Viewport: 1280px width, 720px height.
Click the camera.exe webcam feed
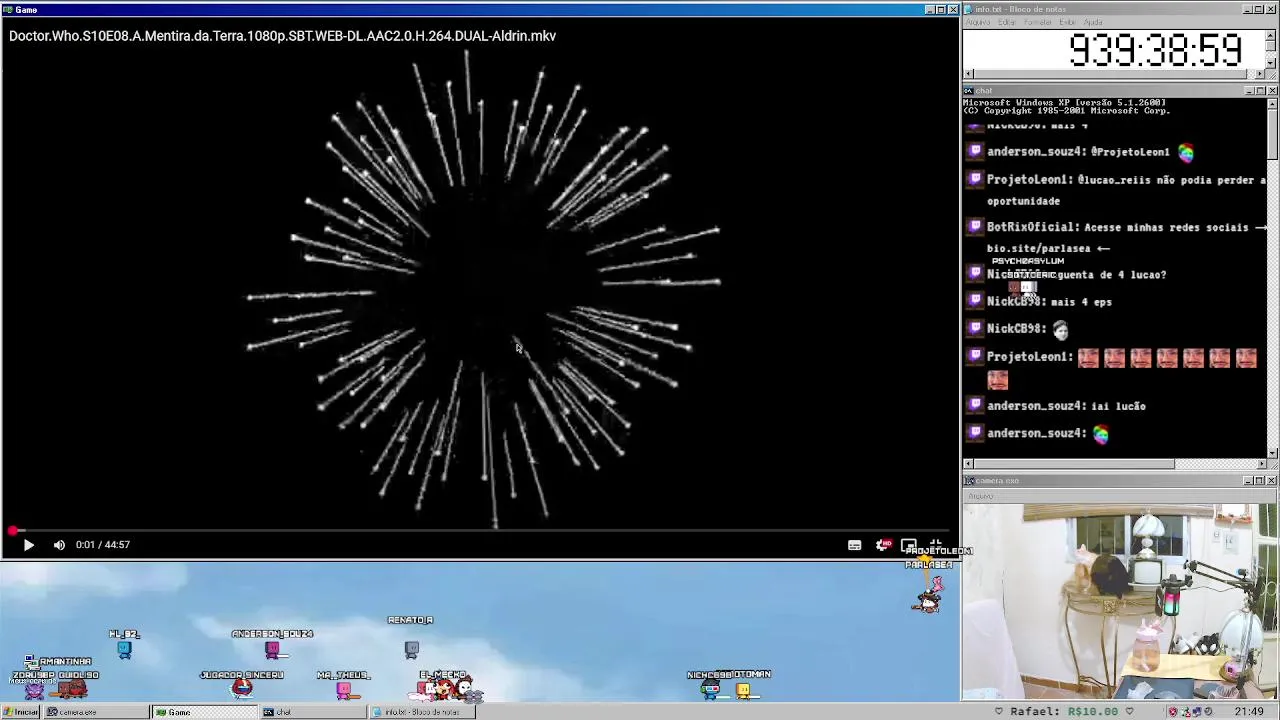(1120, 602)
